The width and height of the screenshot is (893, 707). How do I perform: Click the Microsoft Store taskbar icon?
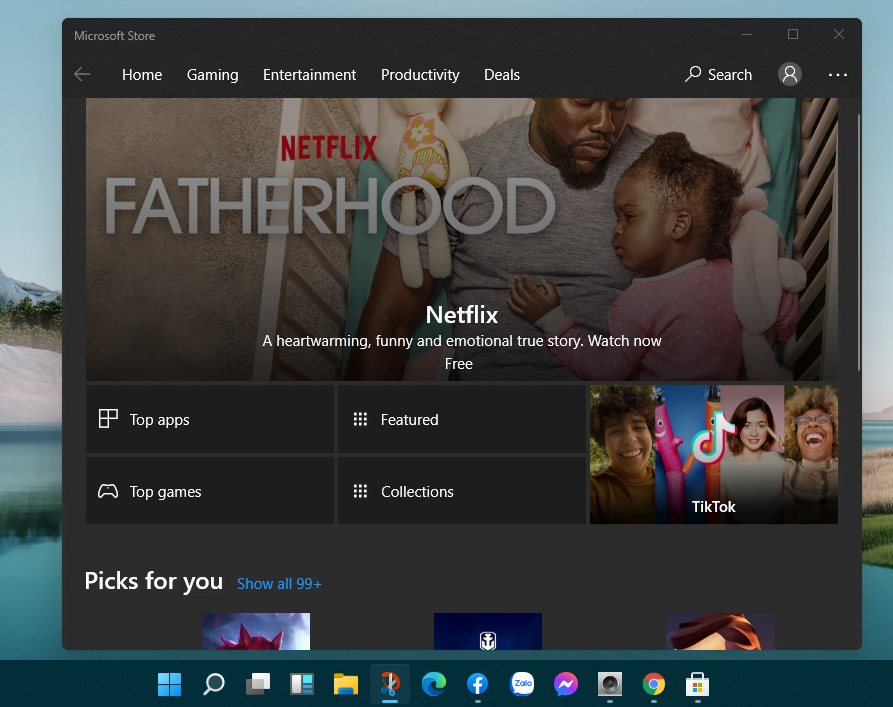pyautogui.click(x=698, y=684)
